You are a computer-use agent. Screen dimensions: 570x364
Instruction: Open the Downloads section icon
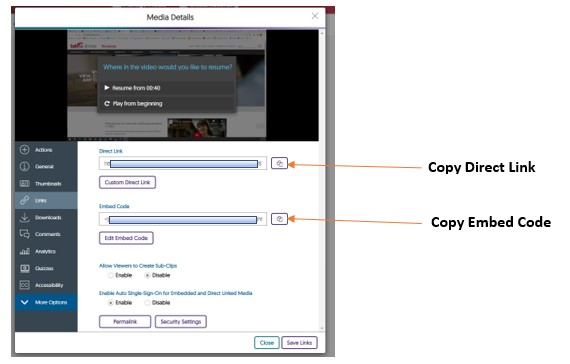pyautogui.click(x=24, y=217)
